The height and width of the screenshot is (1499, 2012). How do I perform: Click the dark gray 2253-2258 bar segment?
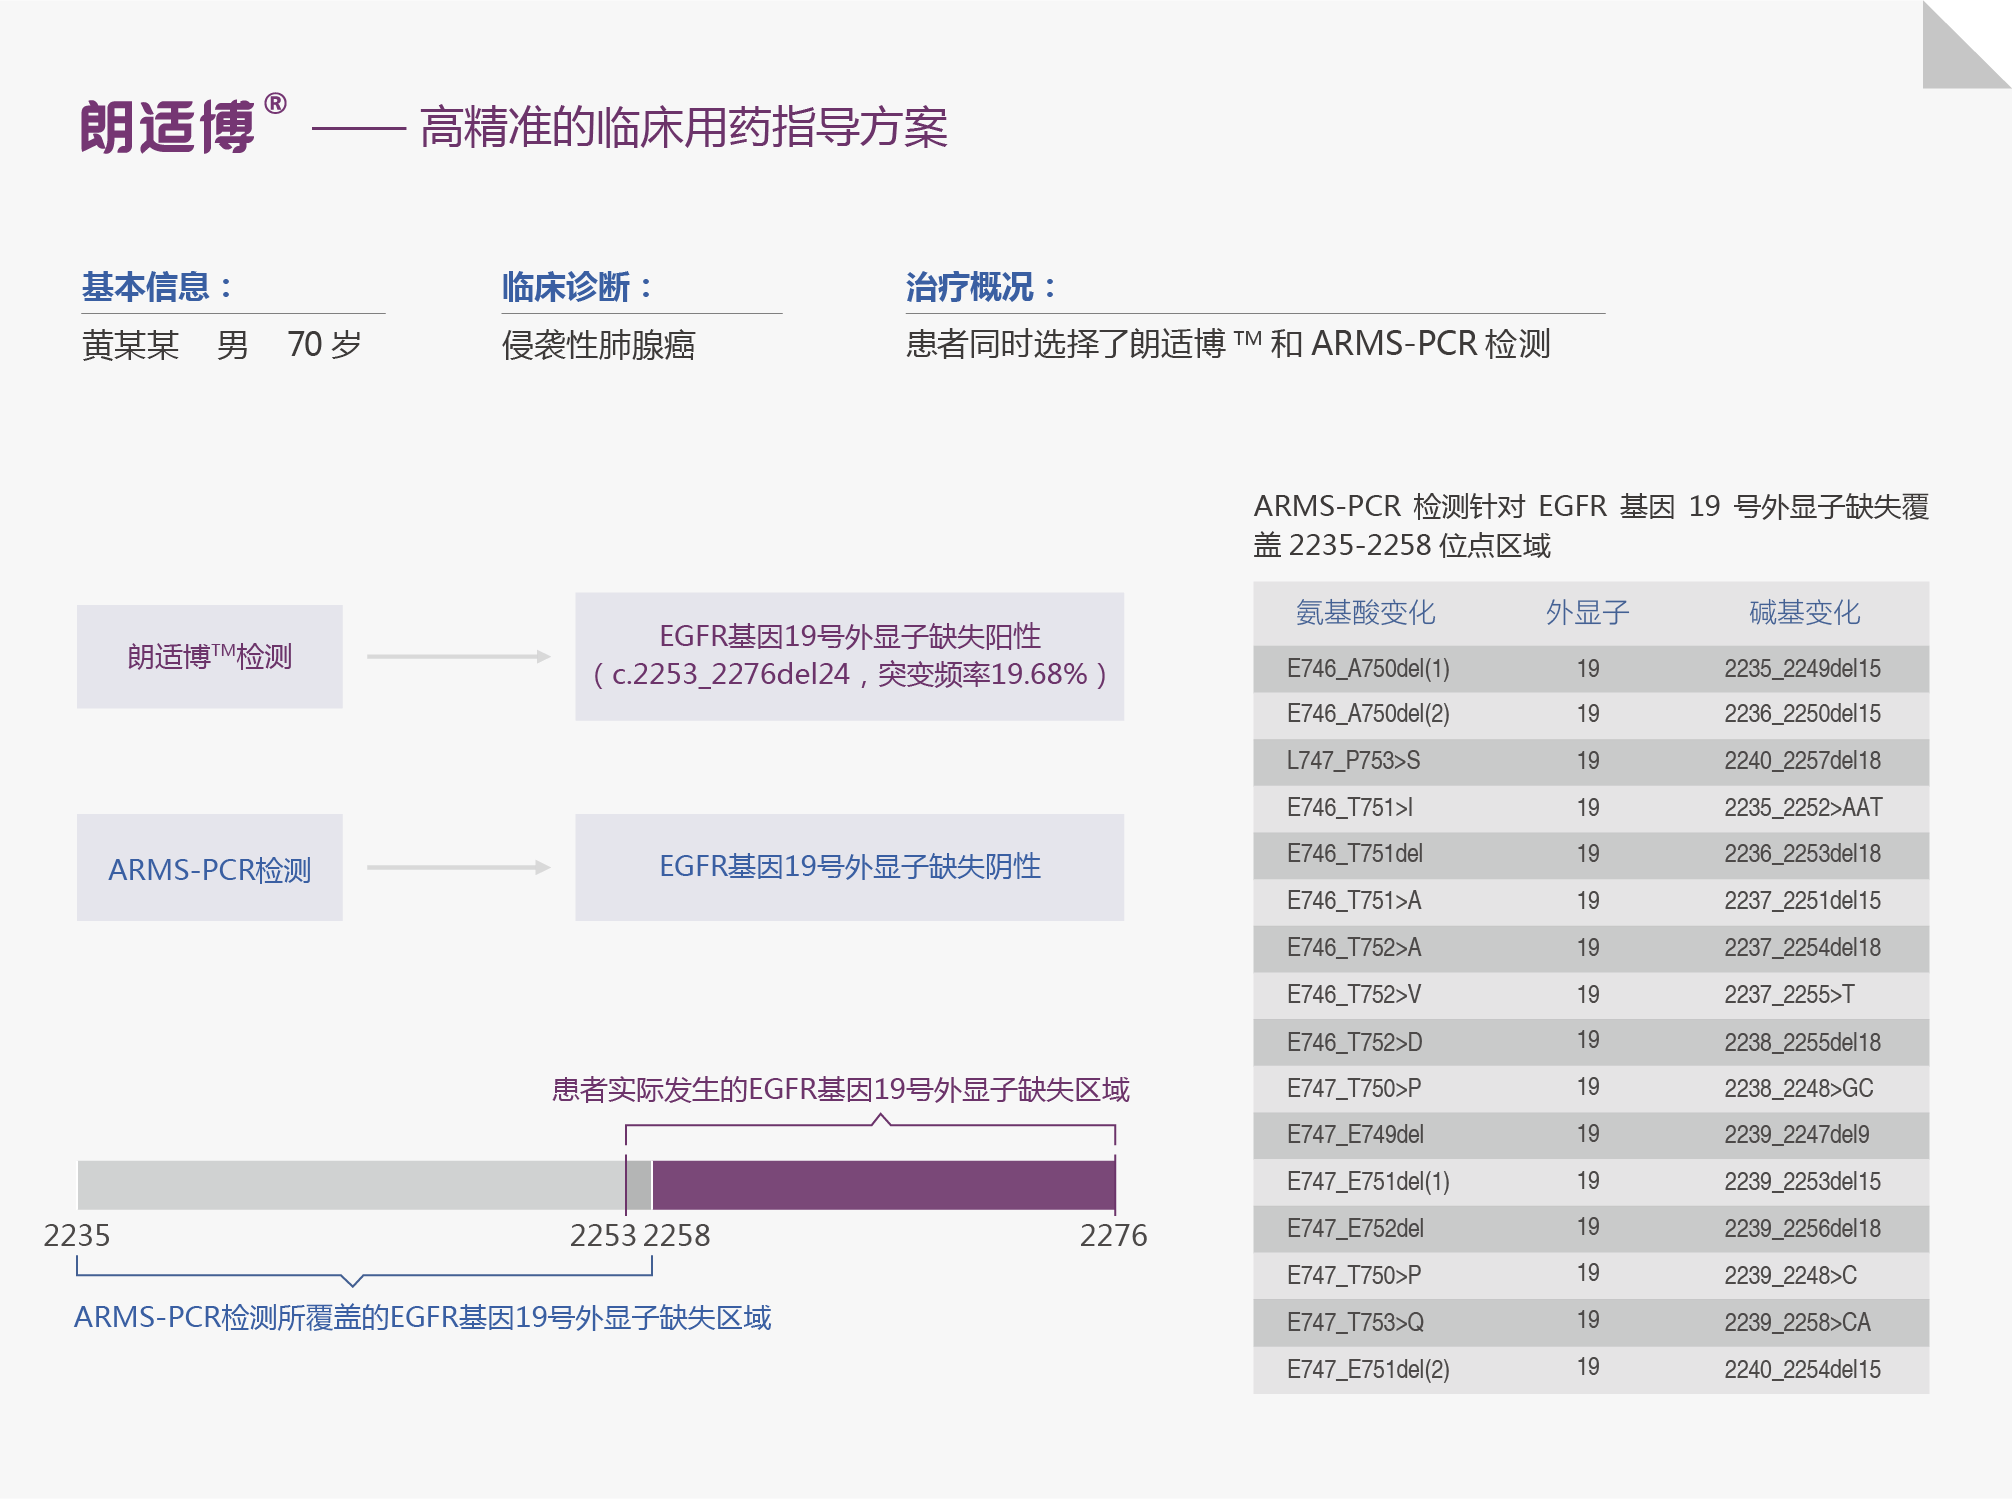(639, 1185)
